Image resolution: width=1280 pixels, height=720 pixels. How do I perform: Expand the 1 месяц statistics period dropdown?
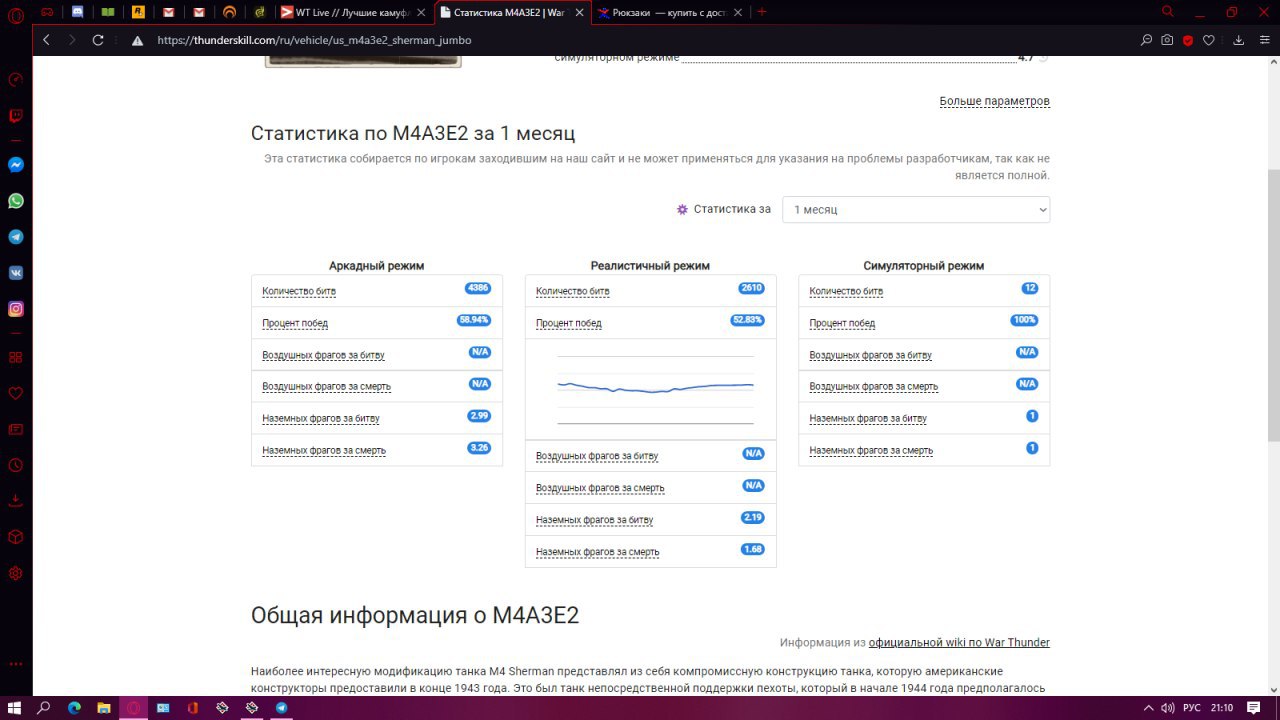[x=916, y=209]
